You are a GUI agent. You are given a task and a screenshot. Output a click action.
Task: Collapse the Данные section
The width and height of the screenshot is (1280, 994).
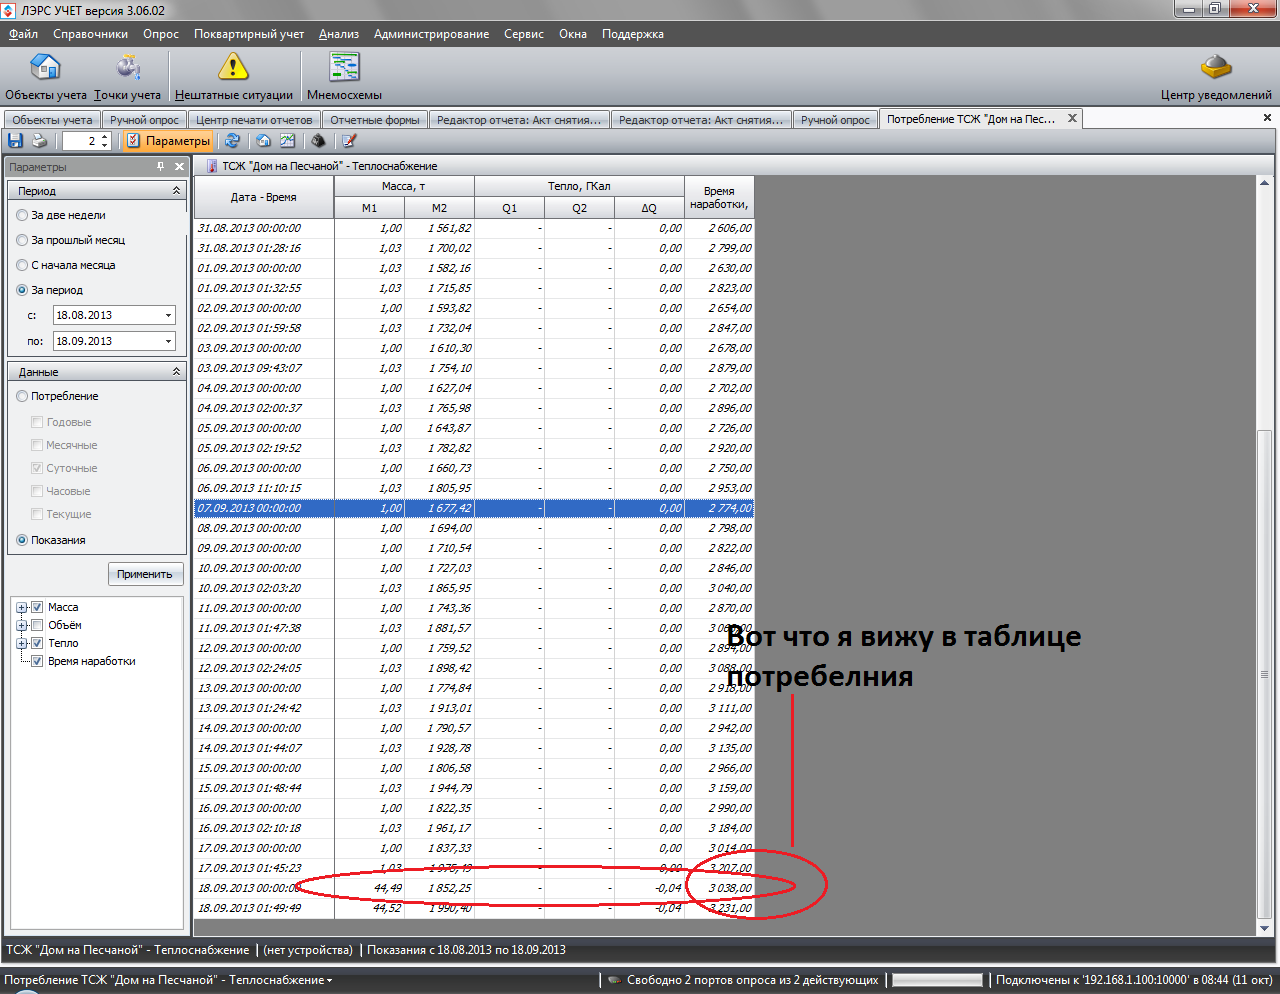point(177,371)
